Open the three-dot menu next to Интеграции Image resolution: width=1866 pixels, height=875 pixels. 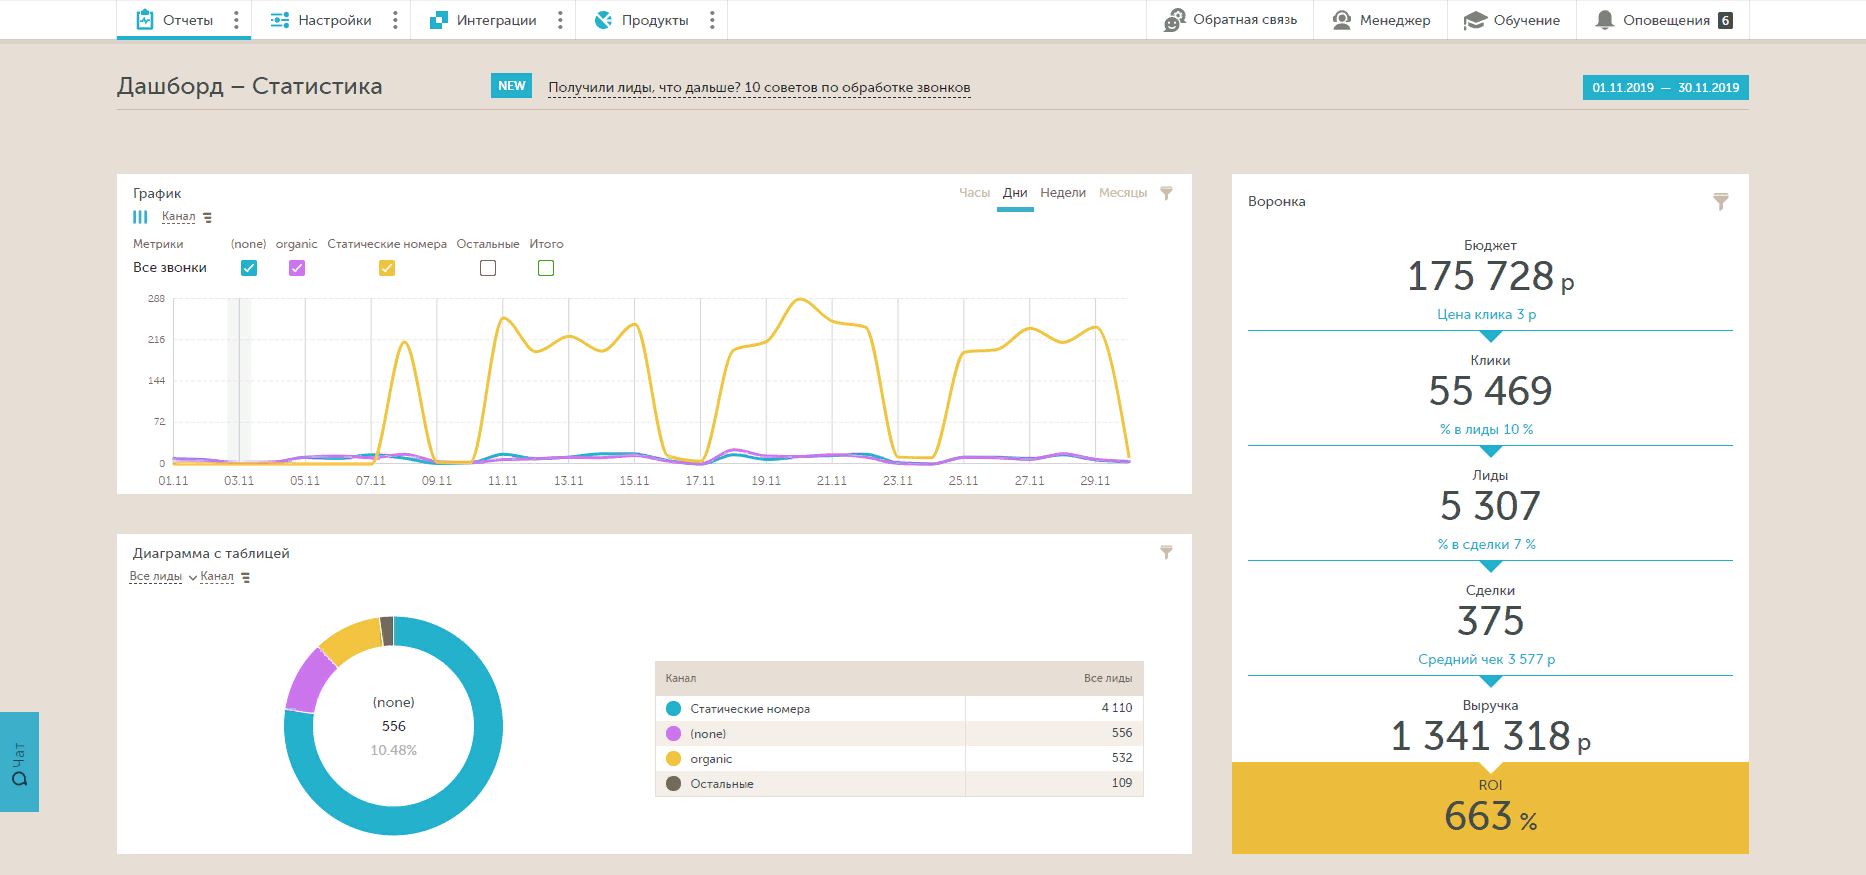coord(560,20)
